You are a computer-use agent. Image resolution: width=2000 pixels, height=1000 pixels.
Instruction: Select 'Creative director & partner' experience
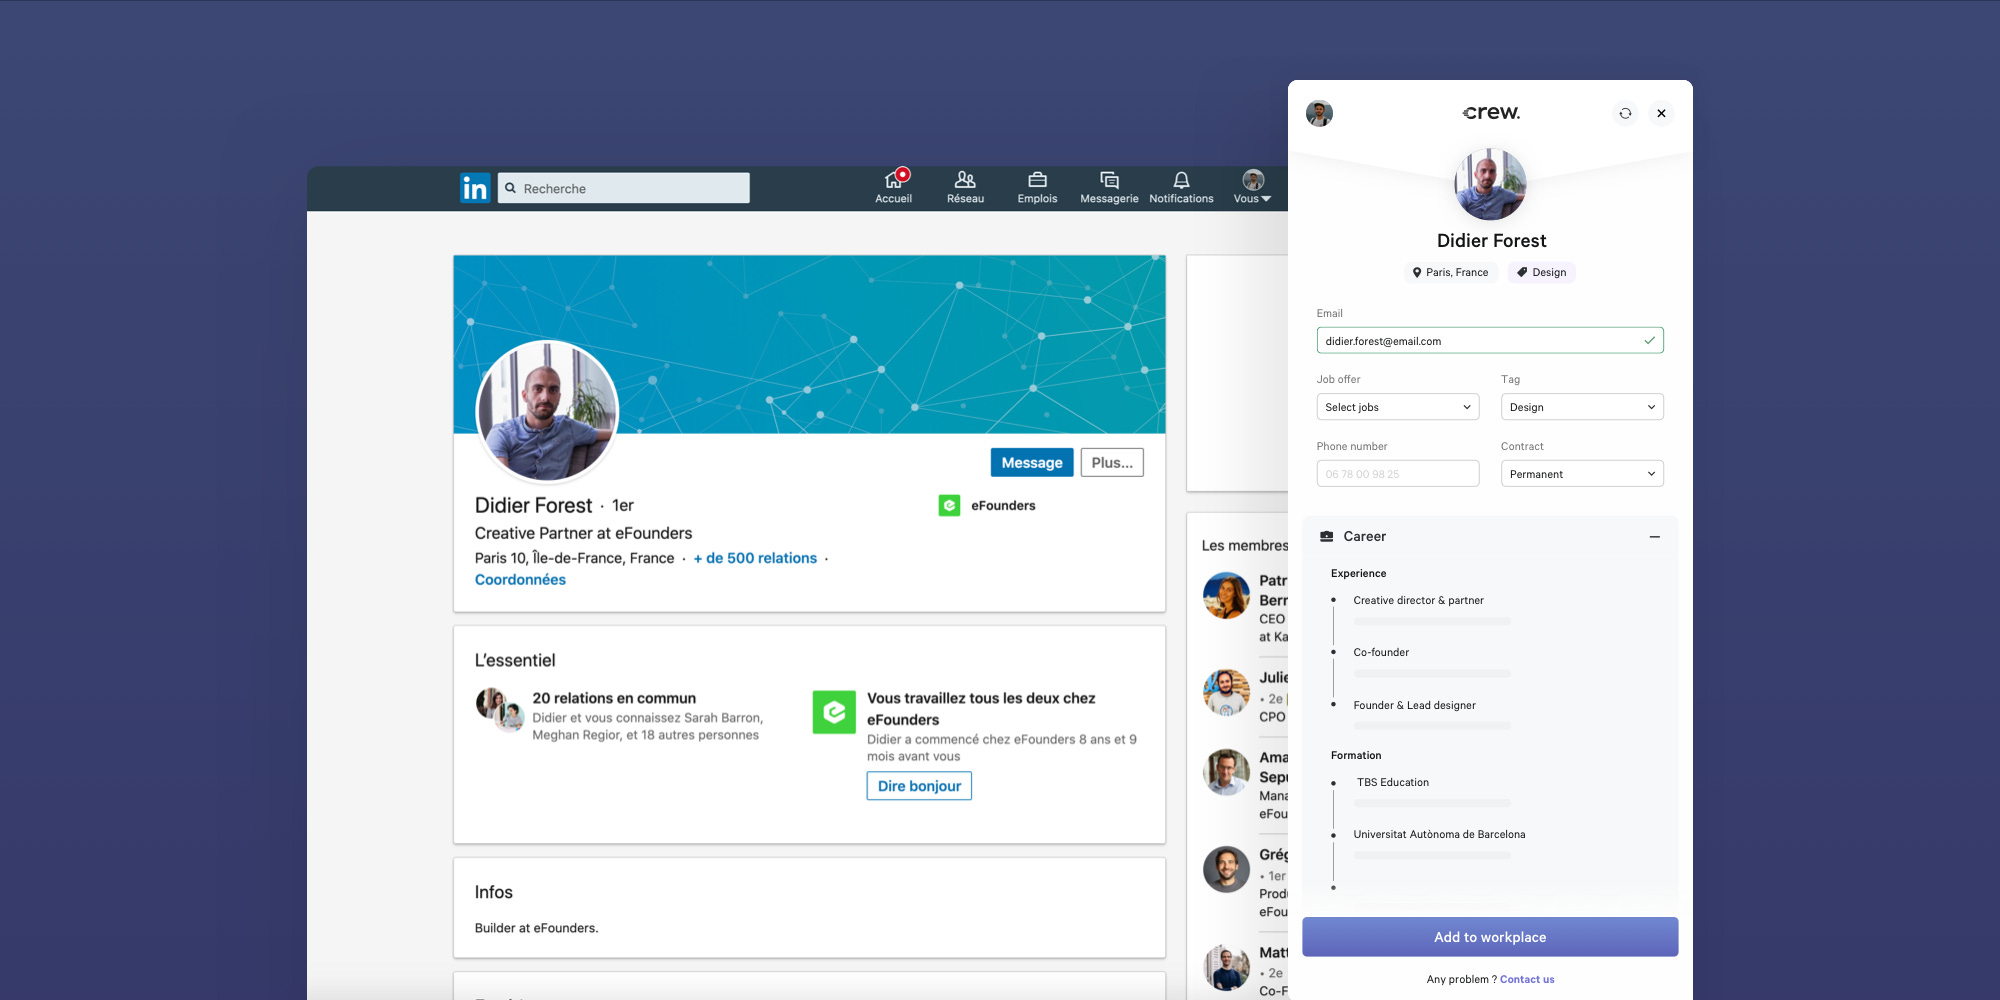[1418, 600]
